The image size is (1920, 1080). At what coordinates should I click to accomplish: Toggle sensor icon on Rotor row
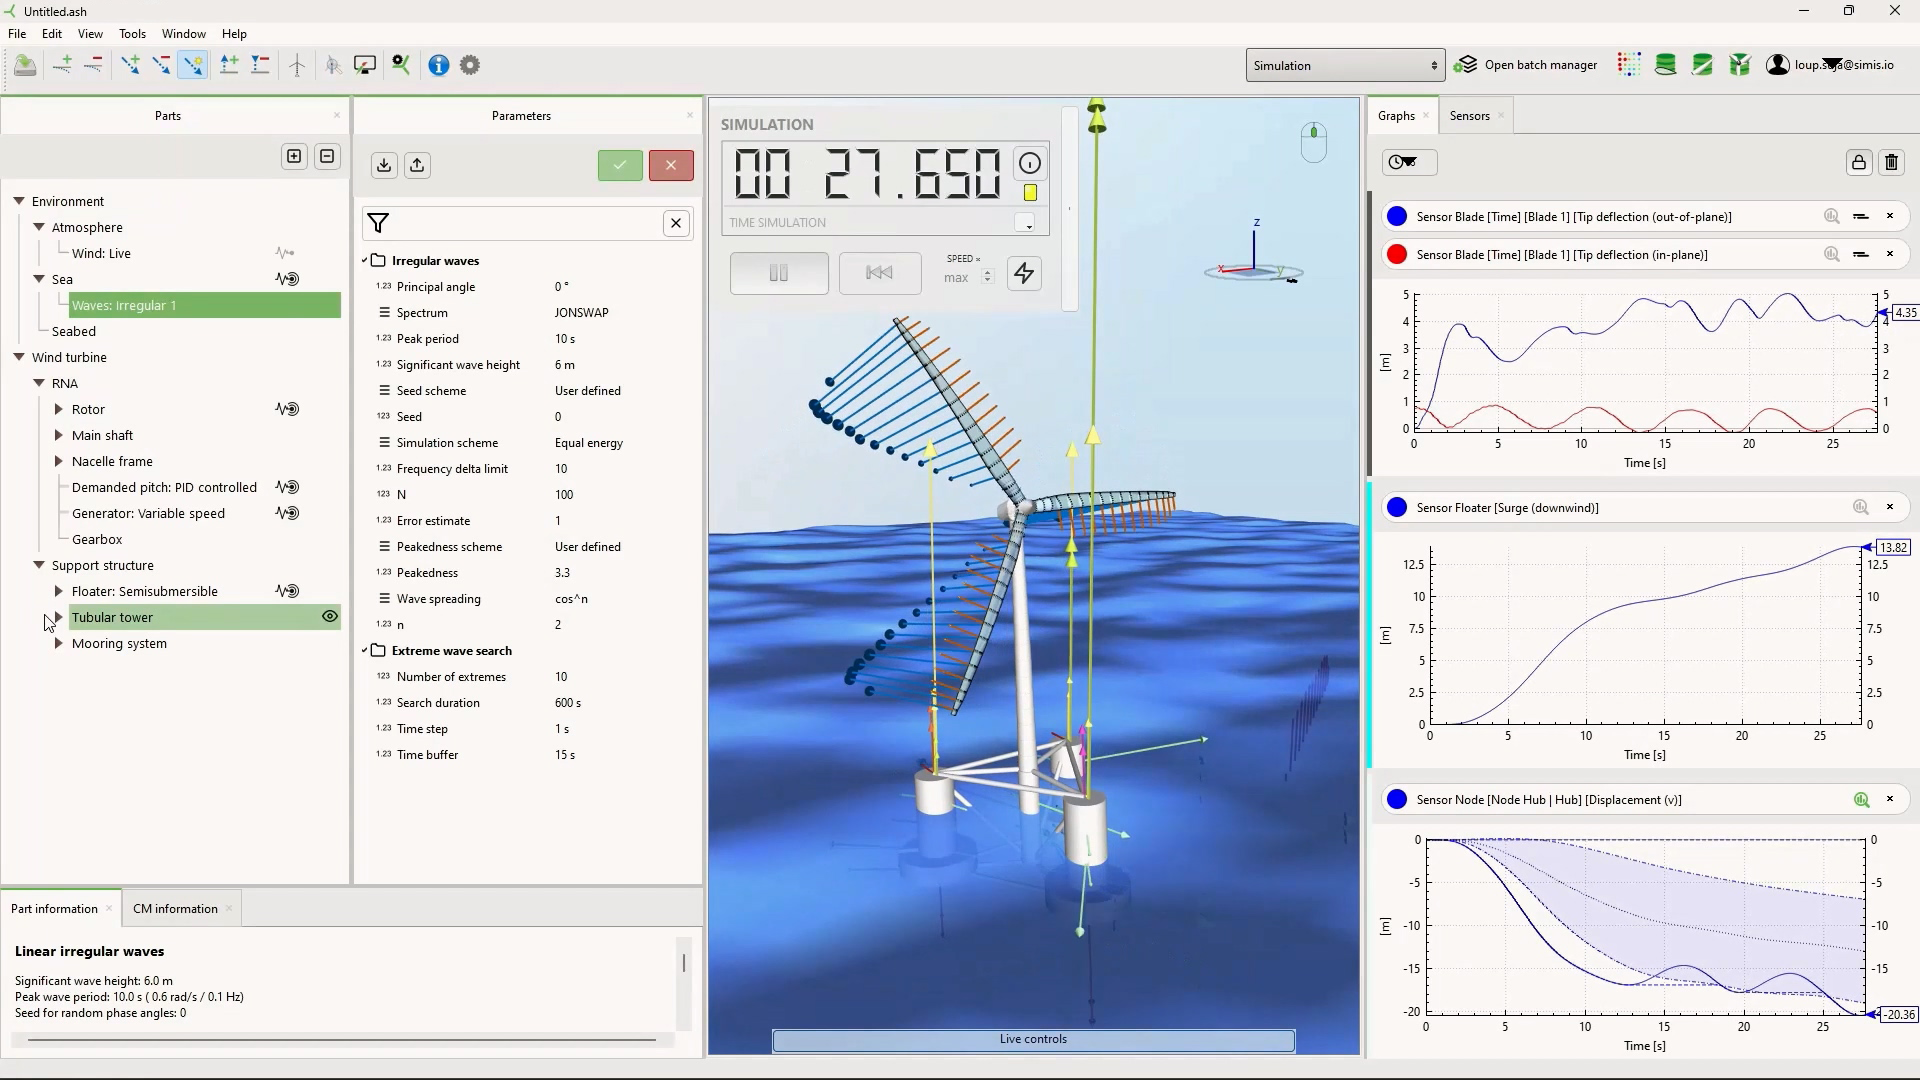pos(287,409)
